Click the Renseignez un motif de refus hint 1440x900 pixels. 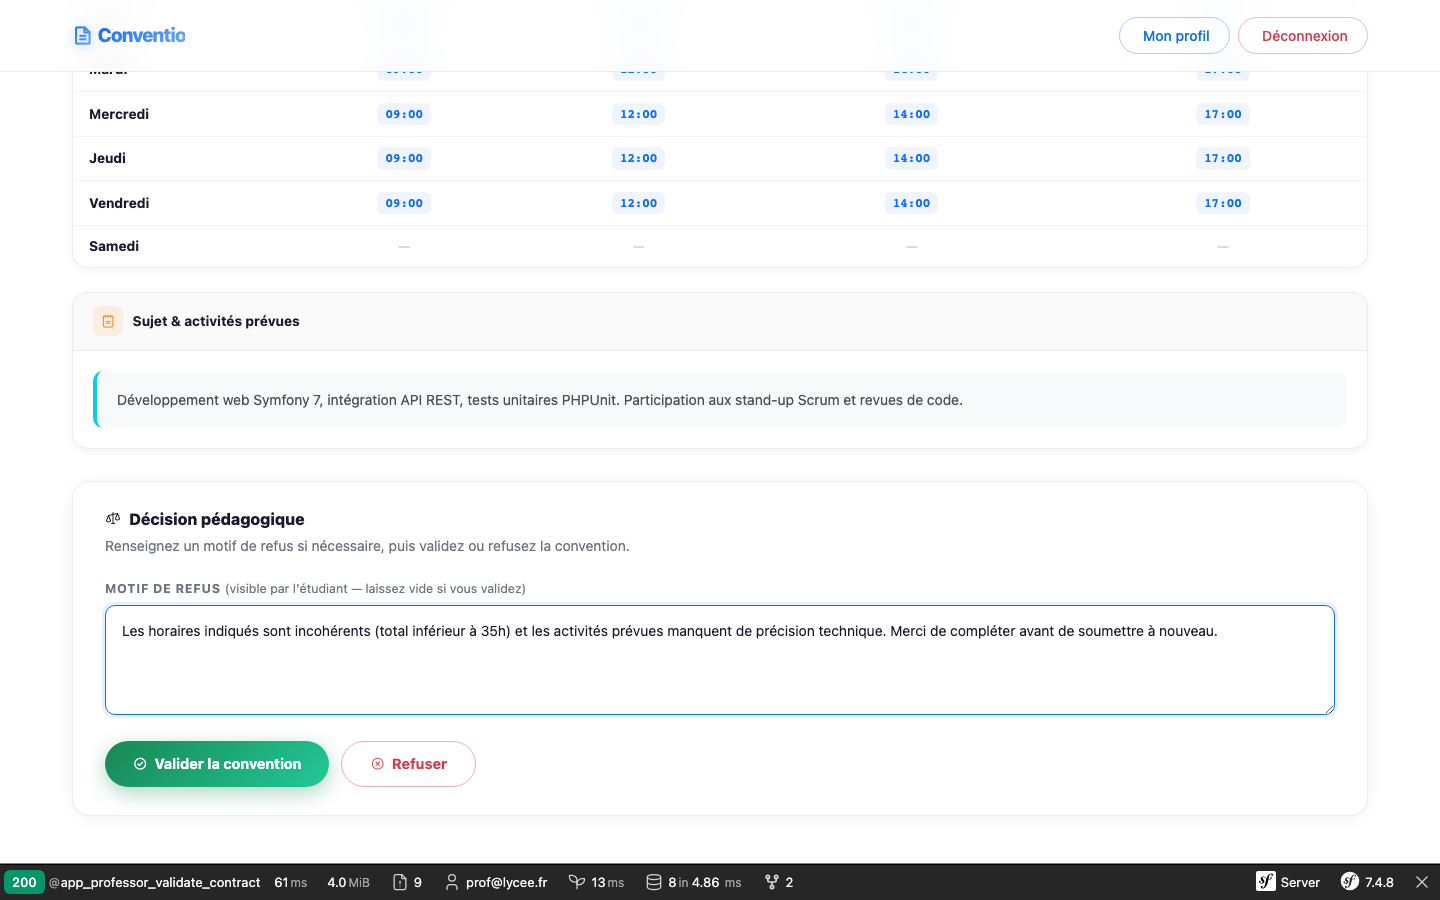[x=367, y=546]
